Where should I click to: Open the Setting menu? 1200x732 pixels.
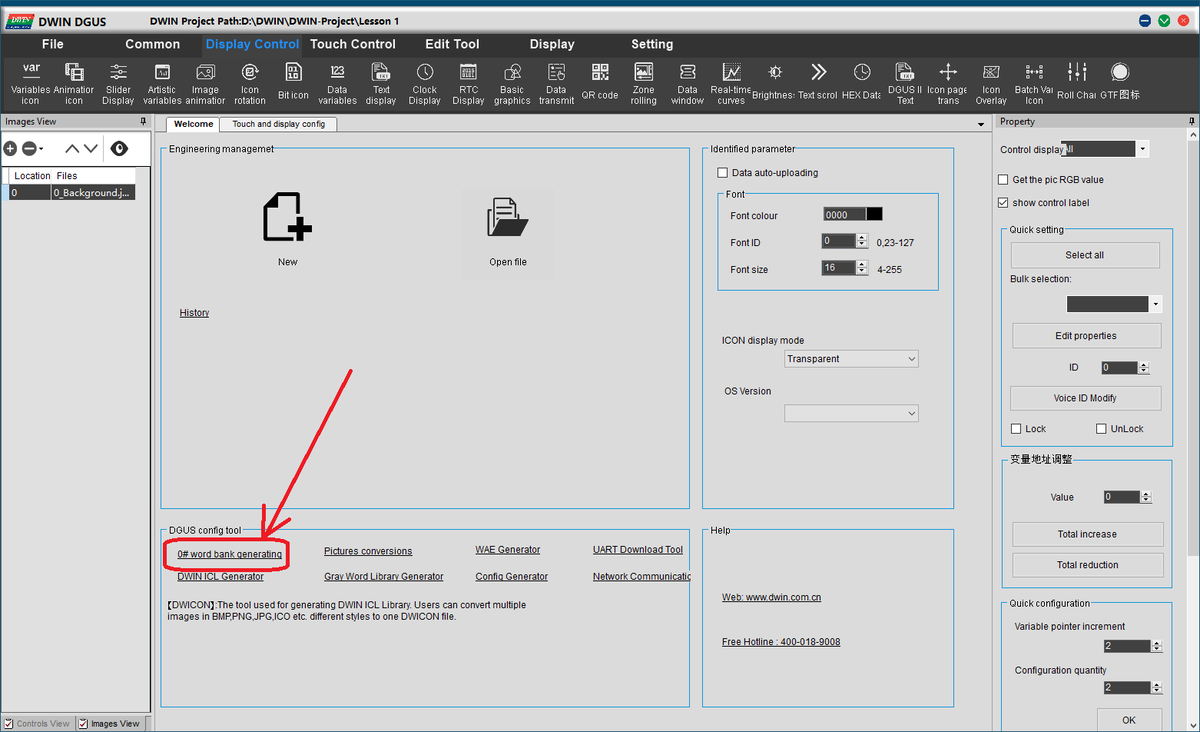(652, 44)
